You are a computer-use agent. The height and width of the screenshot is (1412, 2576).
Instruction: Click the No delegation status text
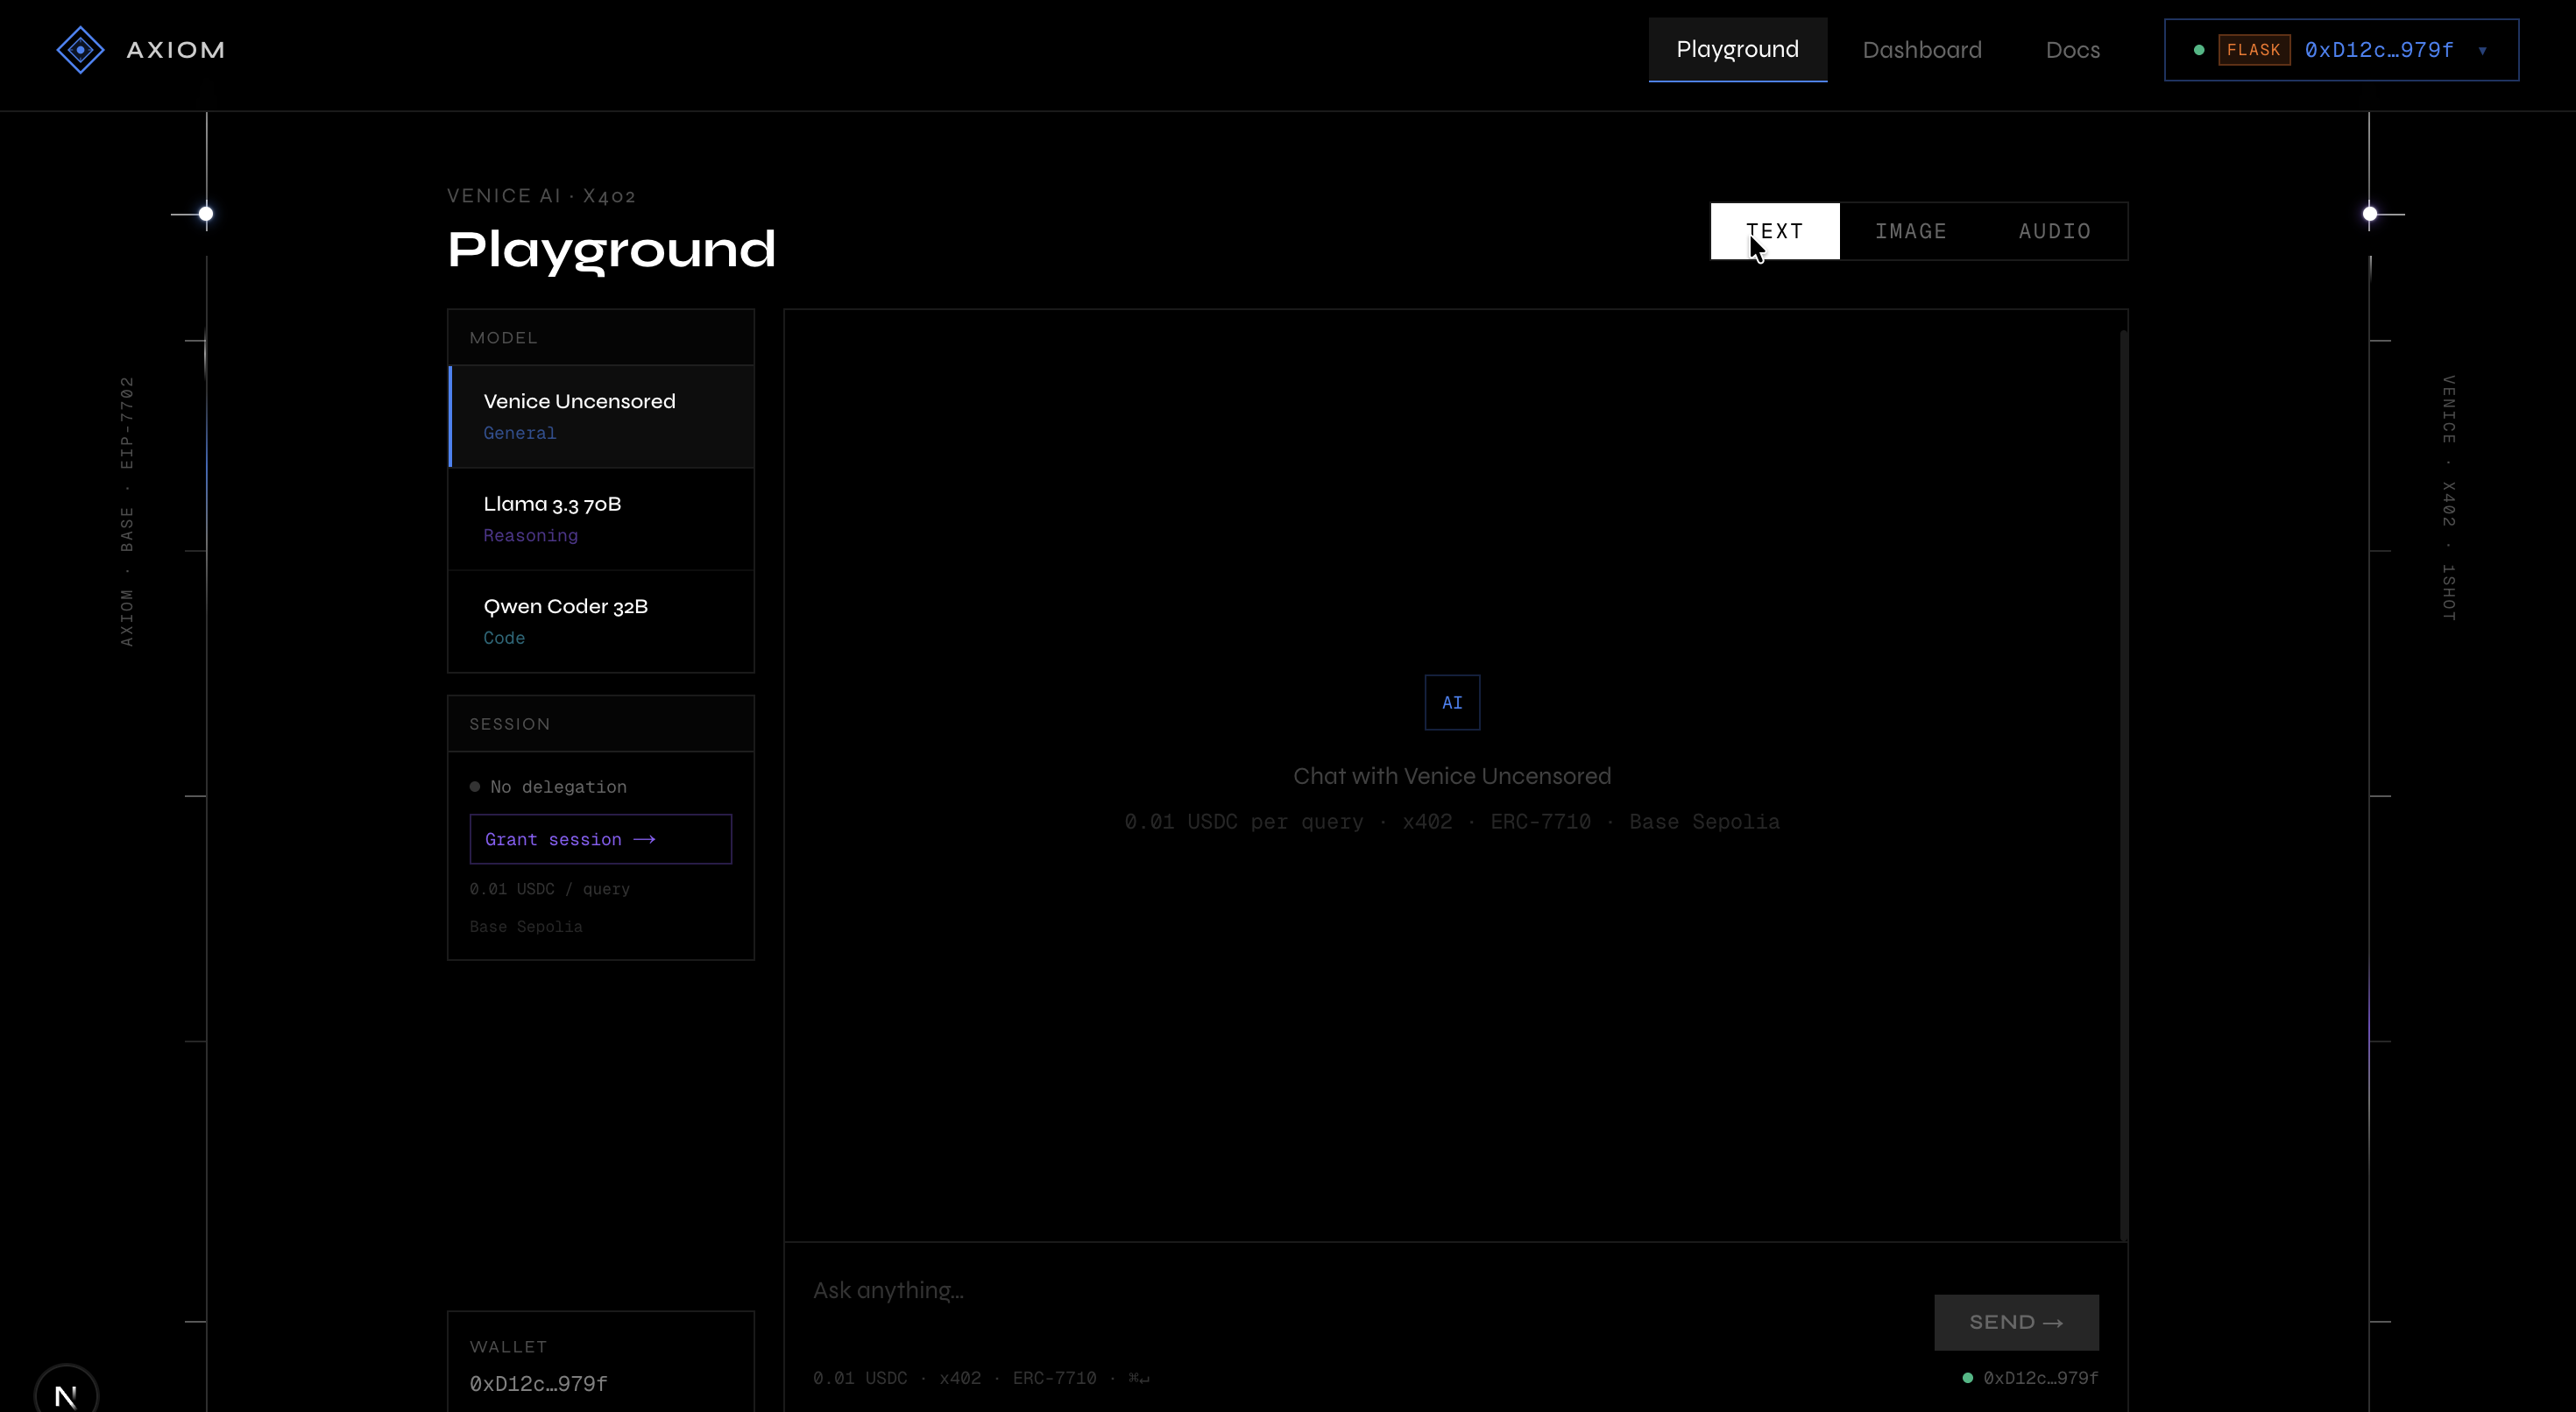(558, 787)
